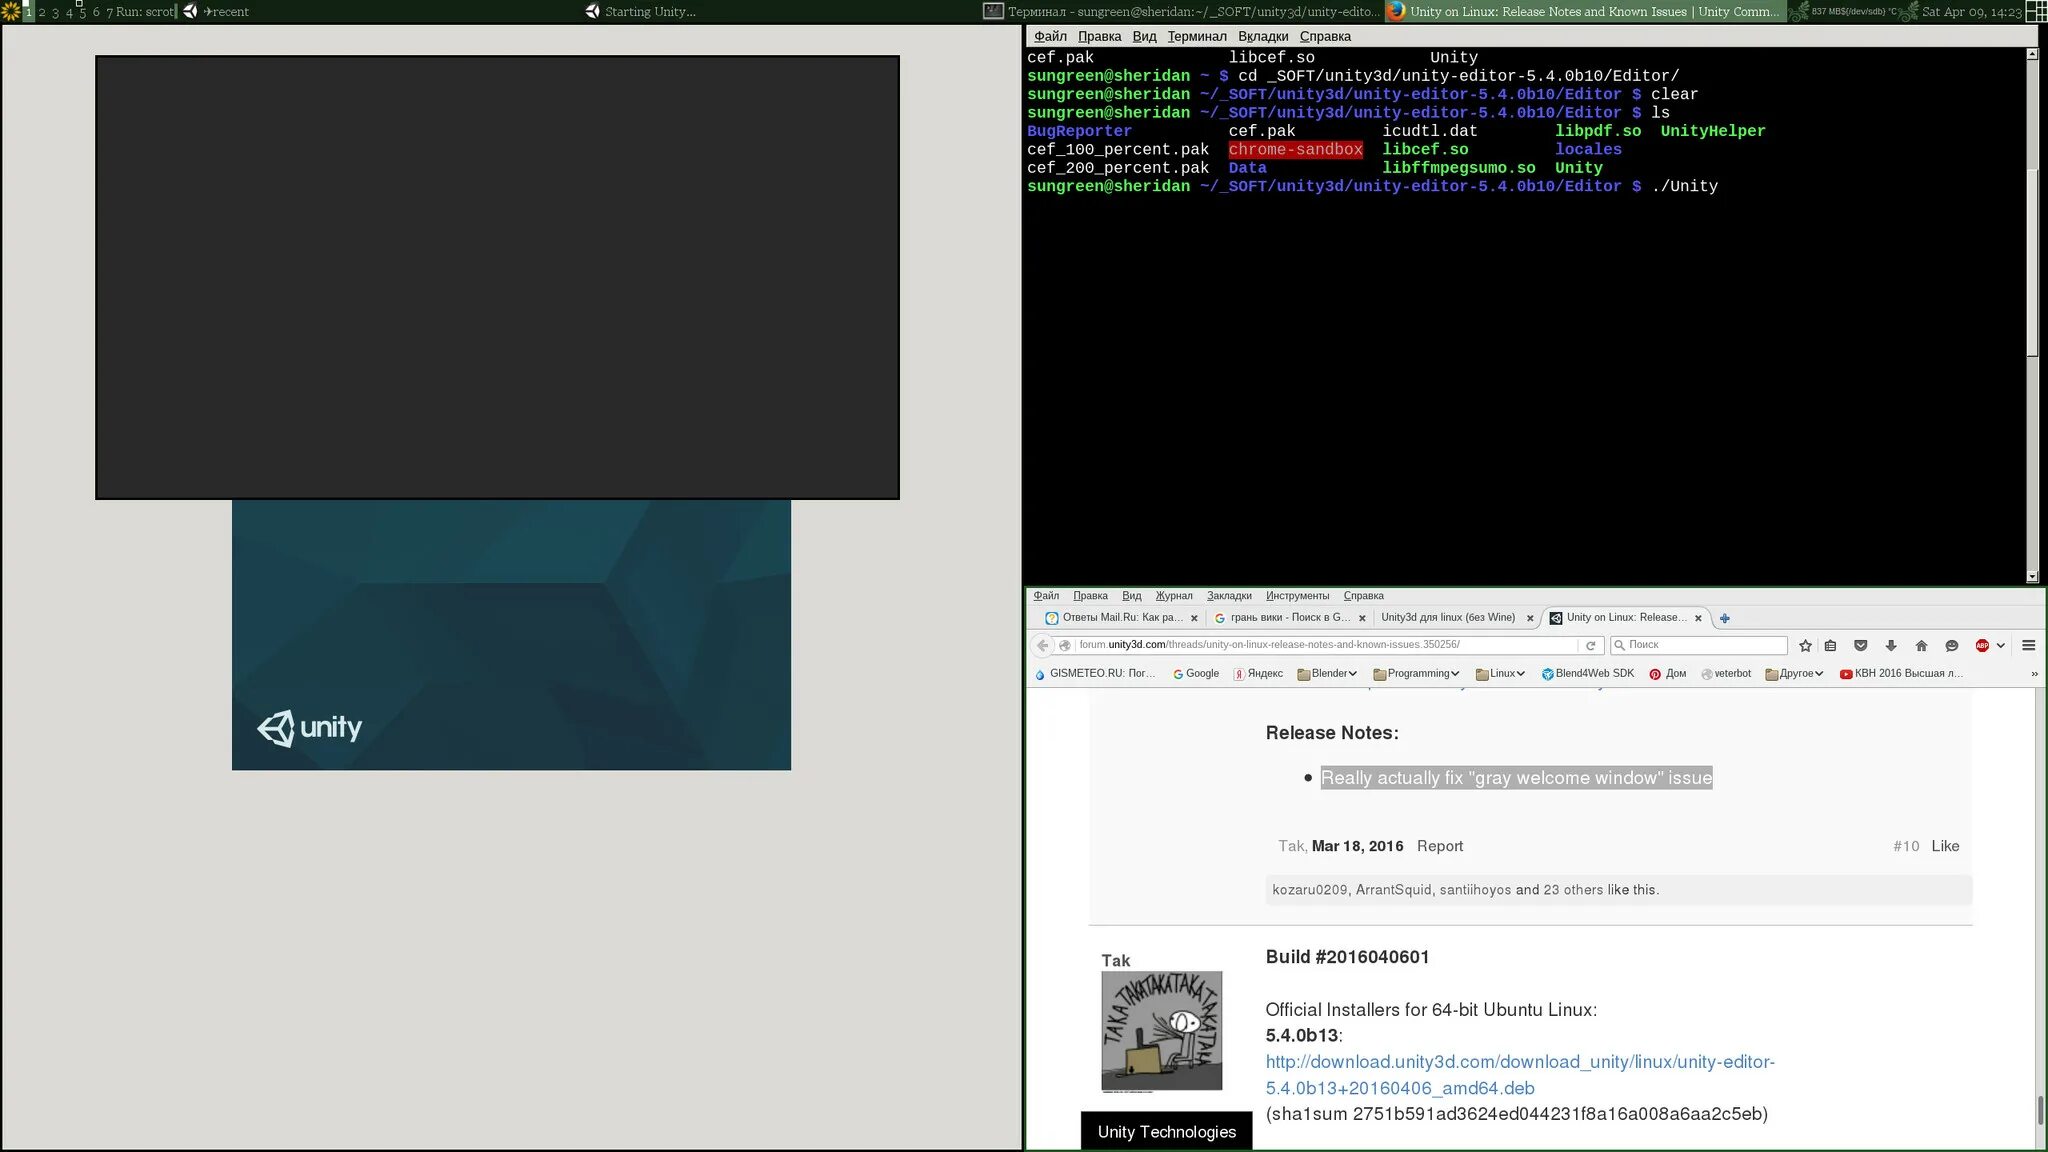The image size is (2048, 1152).
Task: Bookmark this page with the star icon
Action: click(1805, 646)
